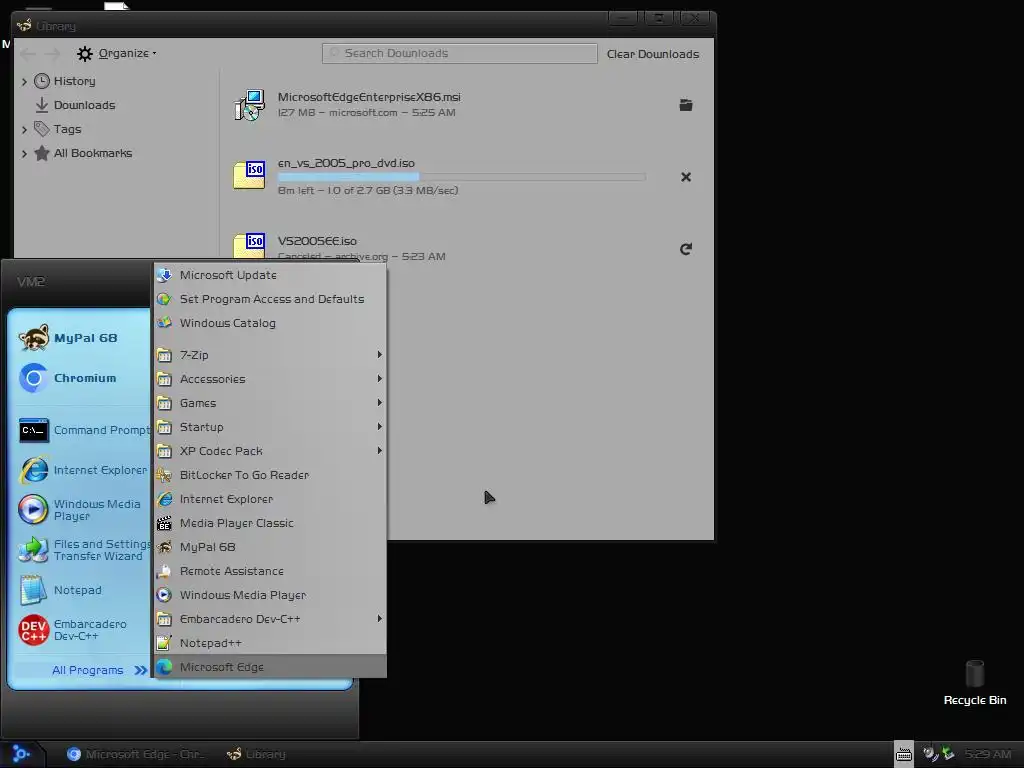Retry the VS2005EE.iso download
The height and width of the screenshot is (768, 1024).
pyautogui.click(x=686, y=249)
